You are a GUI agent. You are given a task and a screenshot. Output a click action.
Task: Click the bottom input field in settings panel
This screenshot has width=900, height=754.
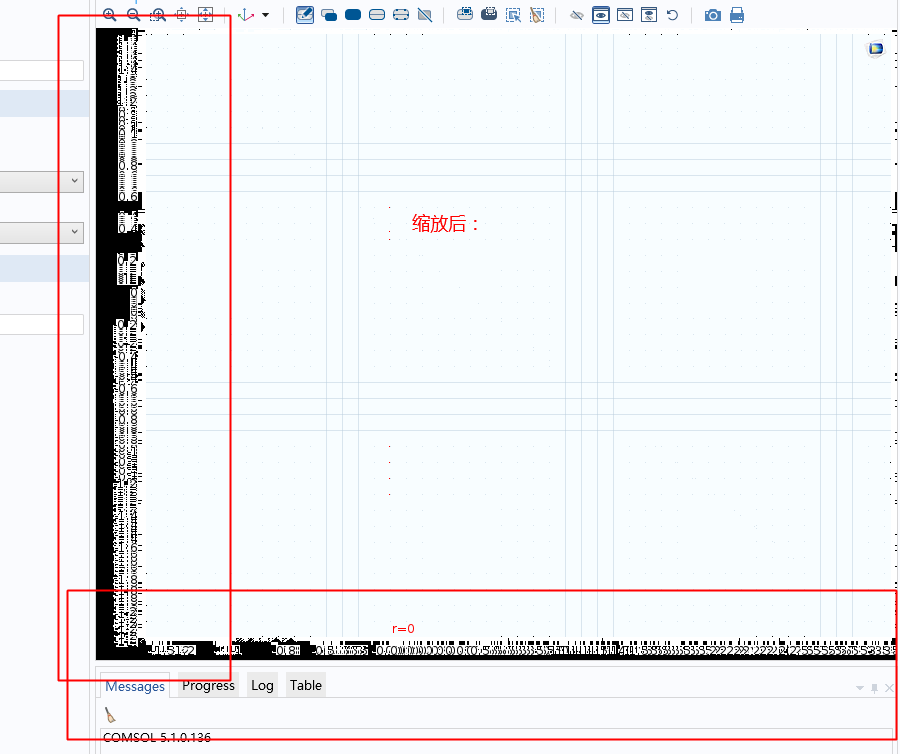(x=42, y=324)
